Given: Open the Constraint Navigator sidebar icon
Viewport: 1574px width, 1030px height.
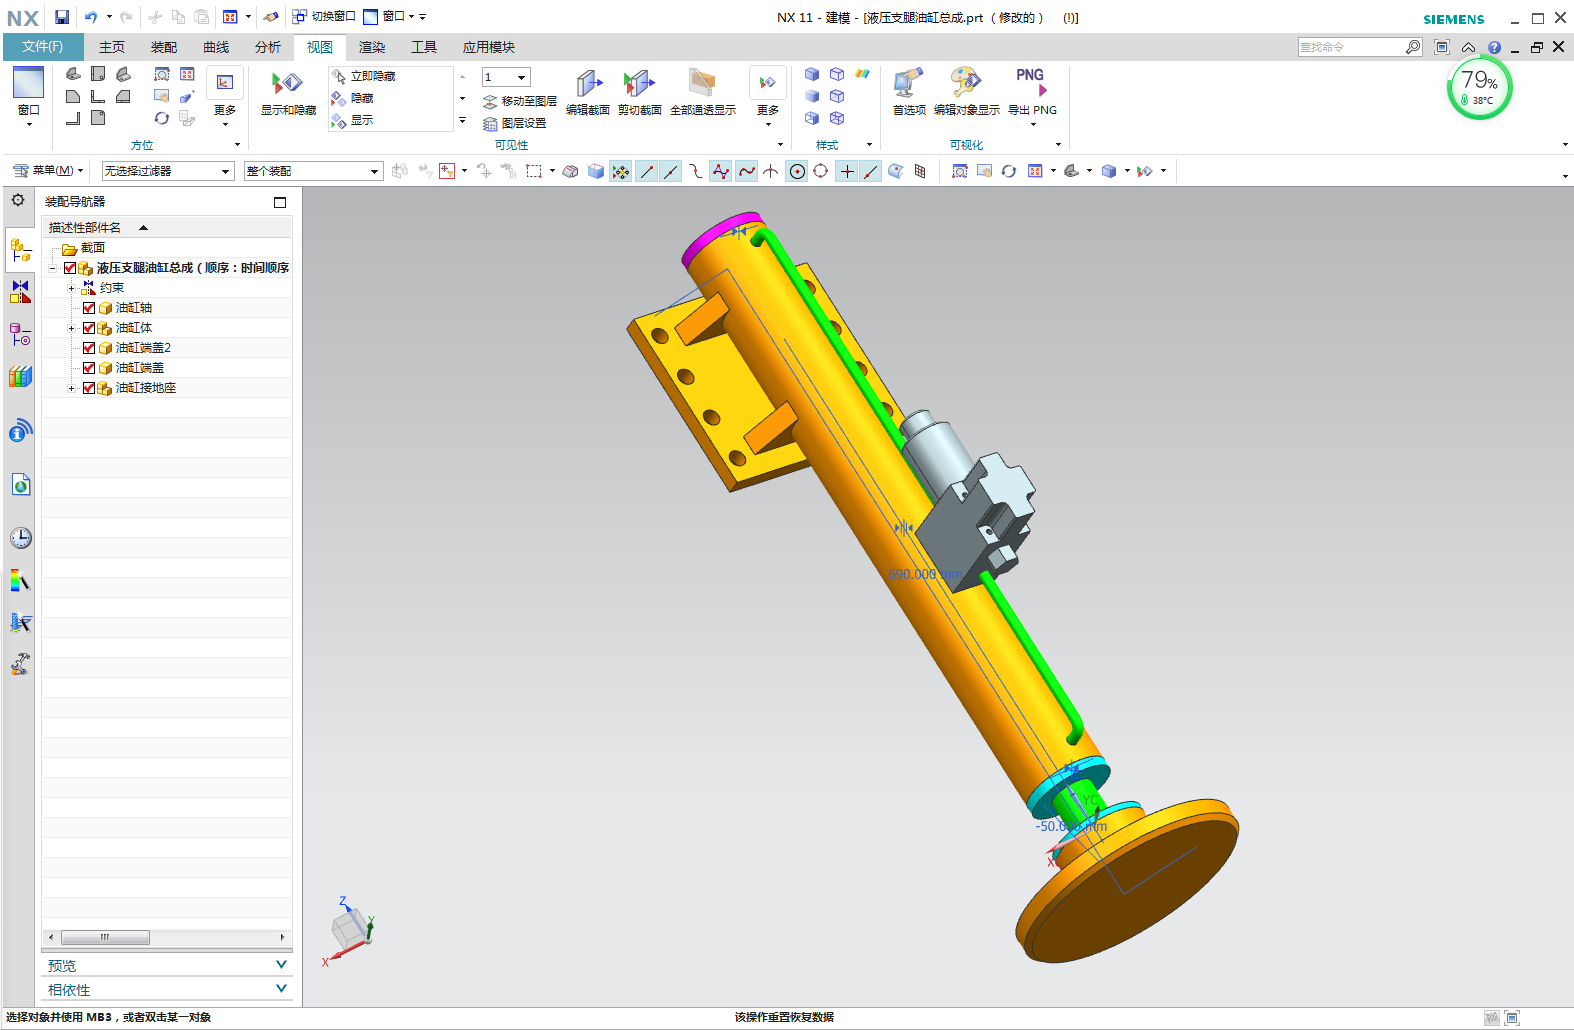Looking at the screenshot, I should pyautogui.click(x=20, y=292).
